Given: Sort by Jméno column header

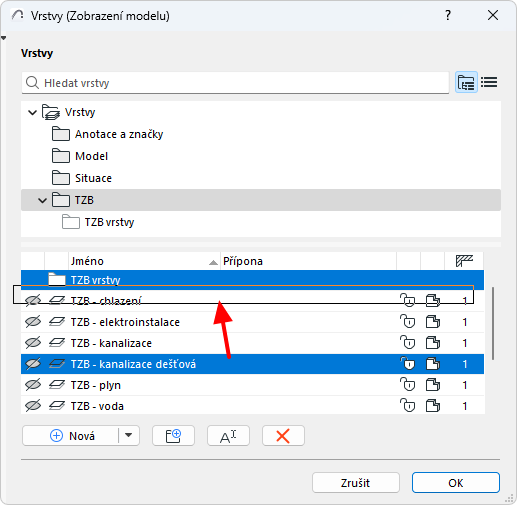Looking at the screenshot, I should [x=144, y=261].
